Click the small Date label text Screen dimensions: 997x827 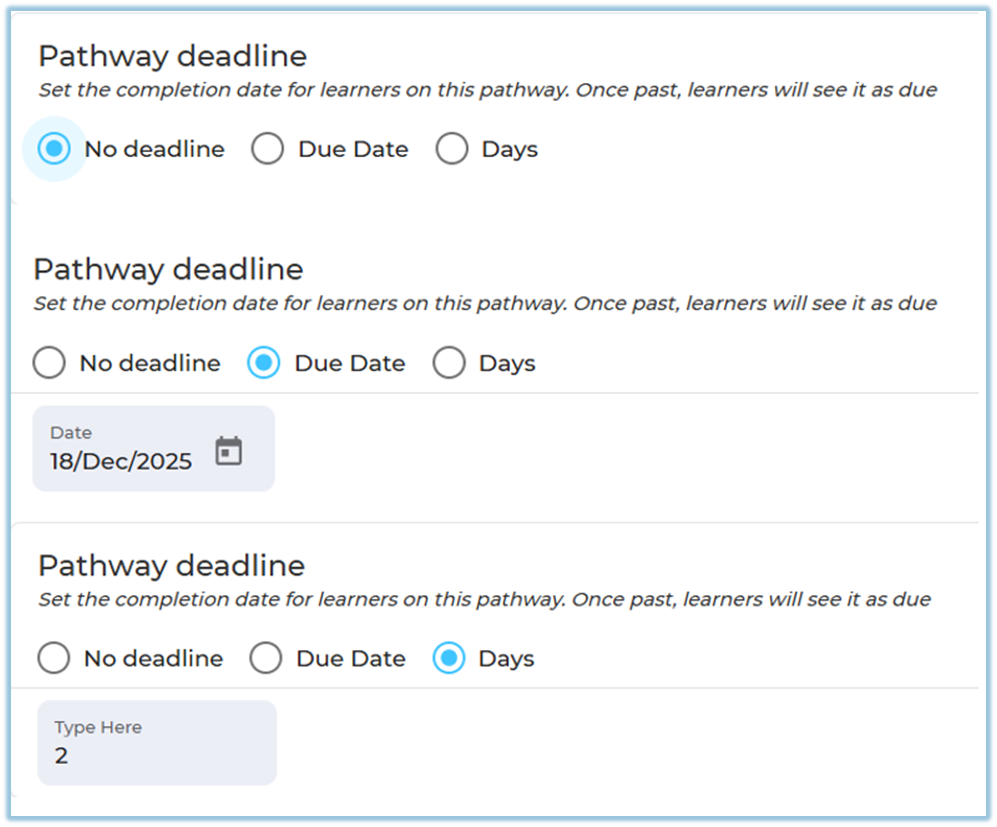pos(71,433)
